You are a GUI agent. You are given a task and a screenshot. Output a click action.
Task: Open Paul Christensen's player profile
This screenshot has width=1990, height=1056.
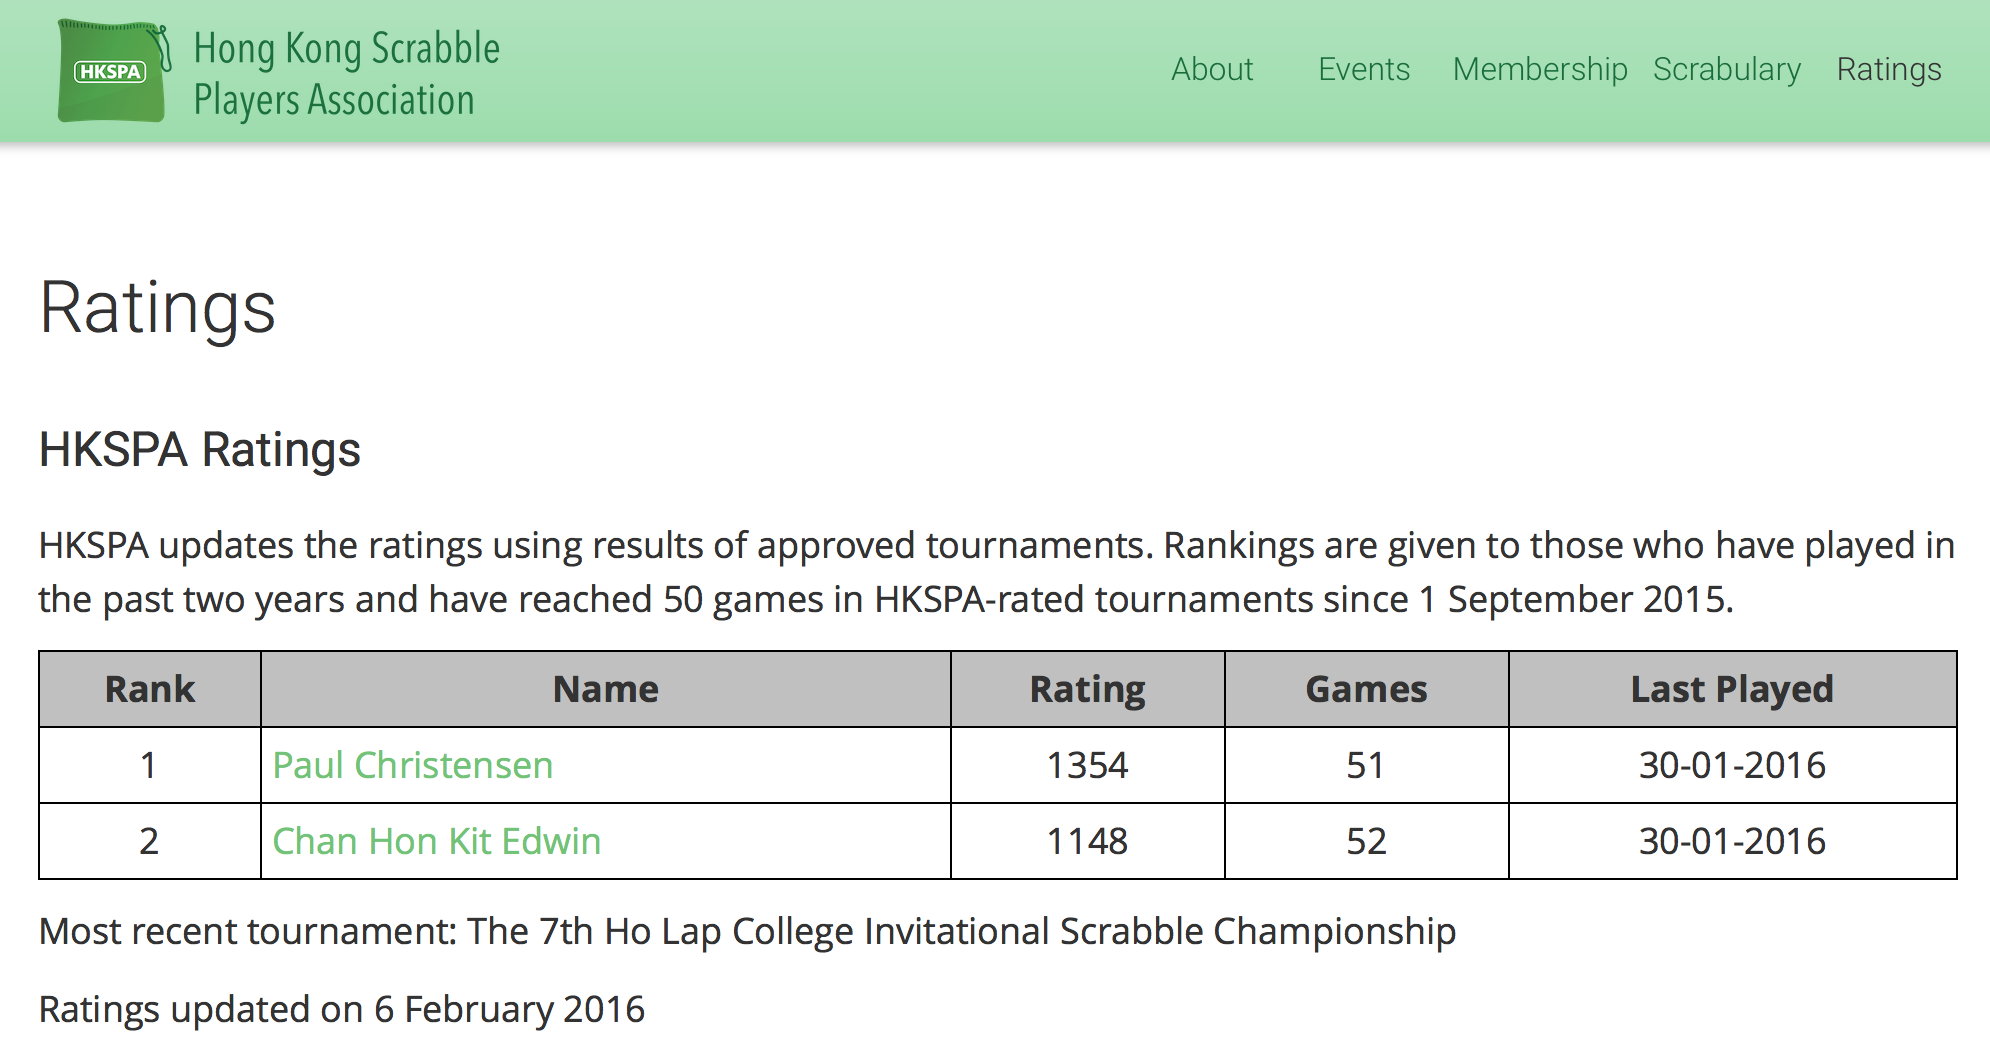click(412, 765)
